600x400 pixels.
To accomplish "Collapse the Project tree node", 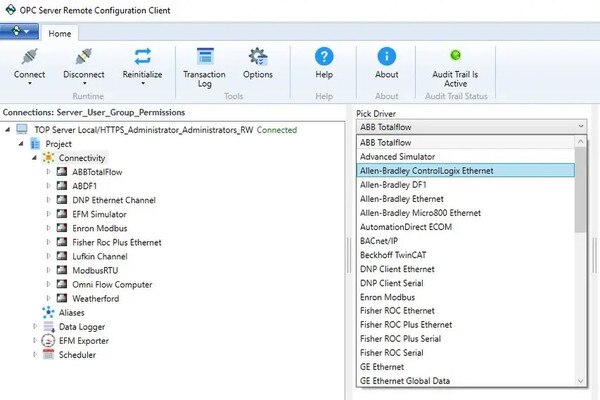I will coord(21,144).
